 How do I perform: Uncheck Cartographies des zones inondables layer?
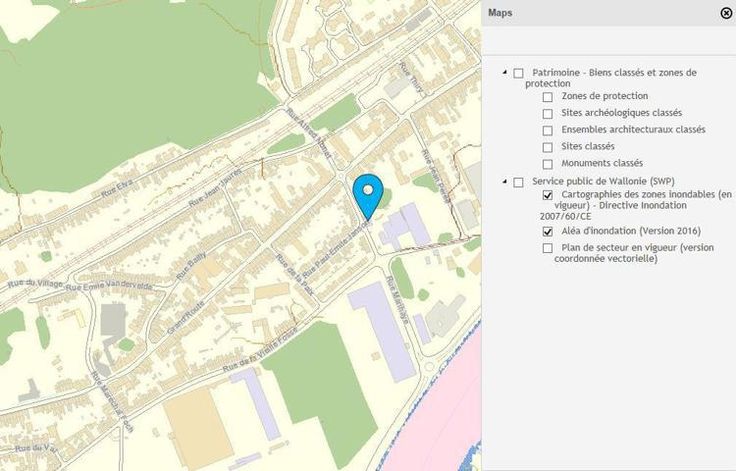point(547,194)
